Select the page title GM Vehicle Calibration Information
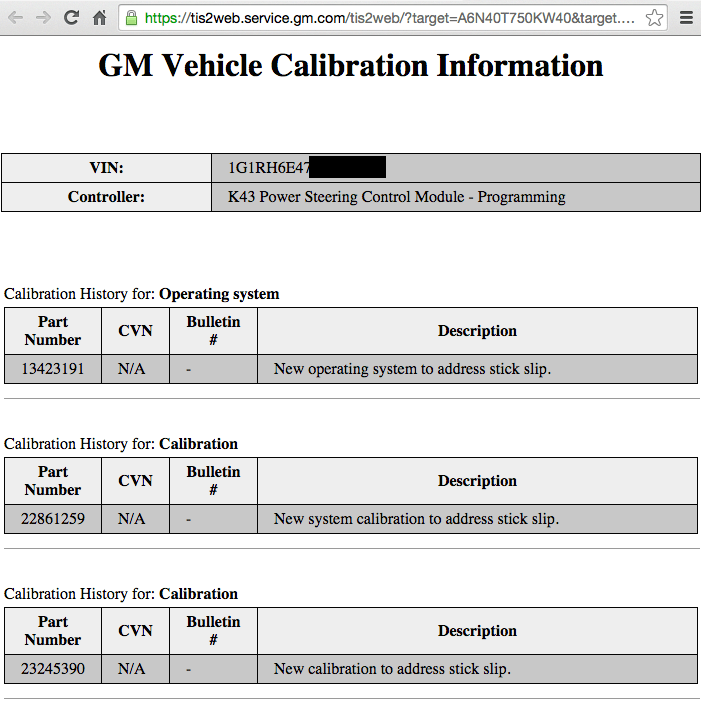This screenshot has height=704, width=701. 350,66
